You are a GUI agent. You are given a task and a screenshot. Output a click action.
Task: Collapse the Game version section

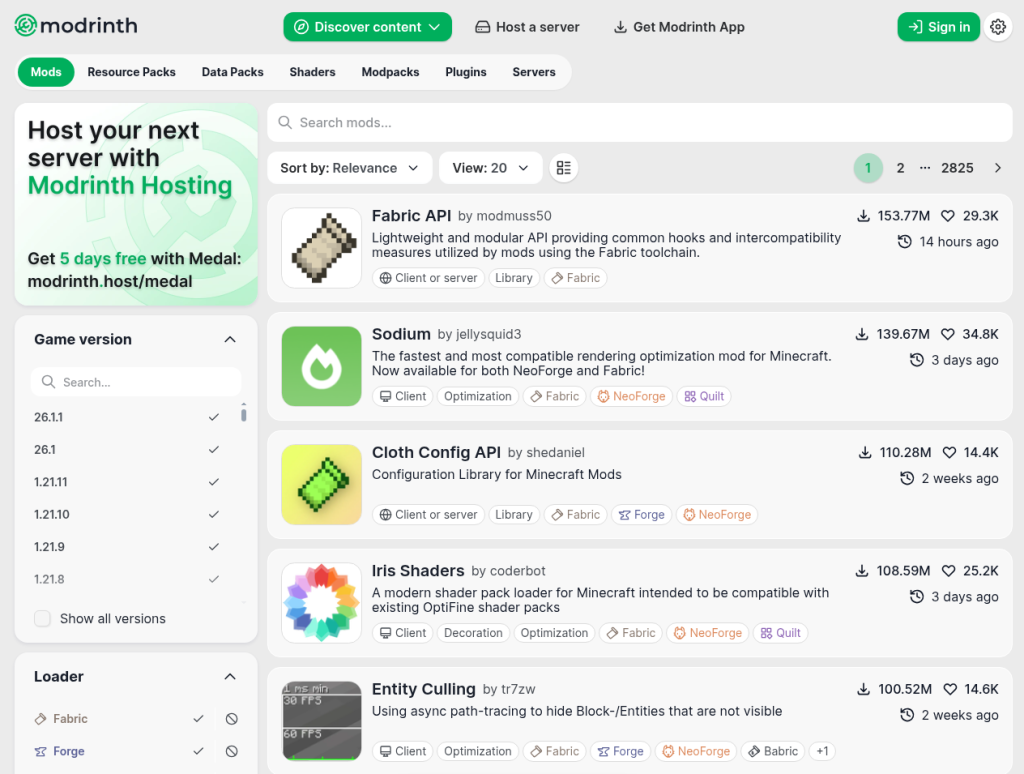pos(230,340)
